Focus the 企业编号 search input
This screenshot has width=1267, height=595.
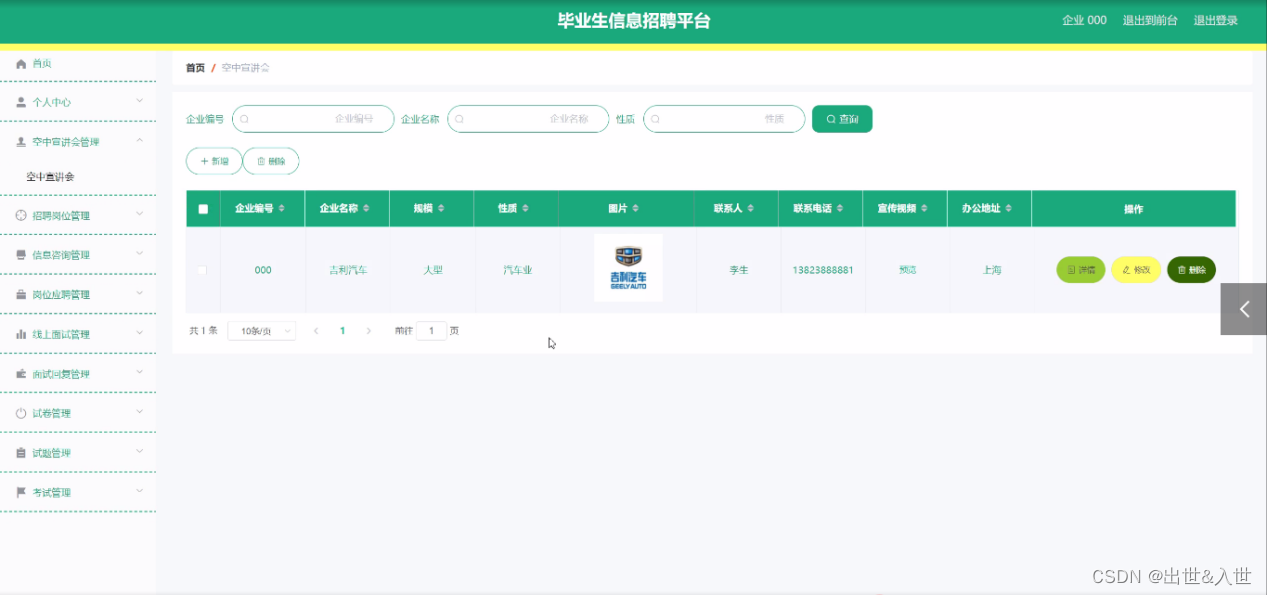click(x=313, y=119)
